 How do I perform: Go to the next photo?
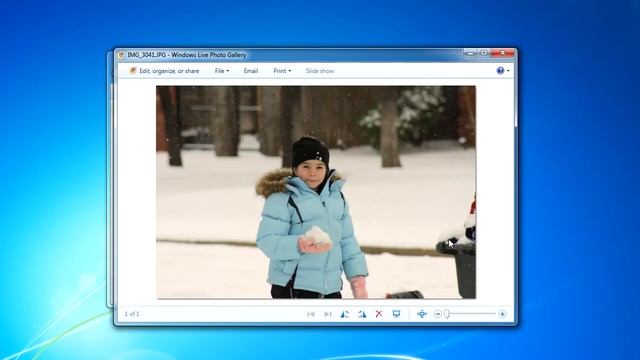click(x=327, y=314)
